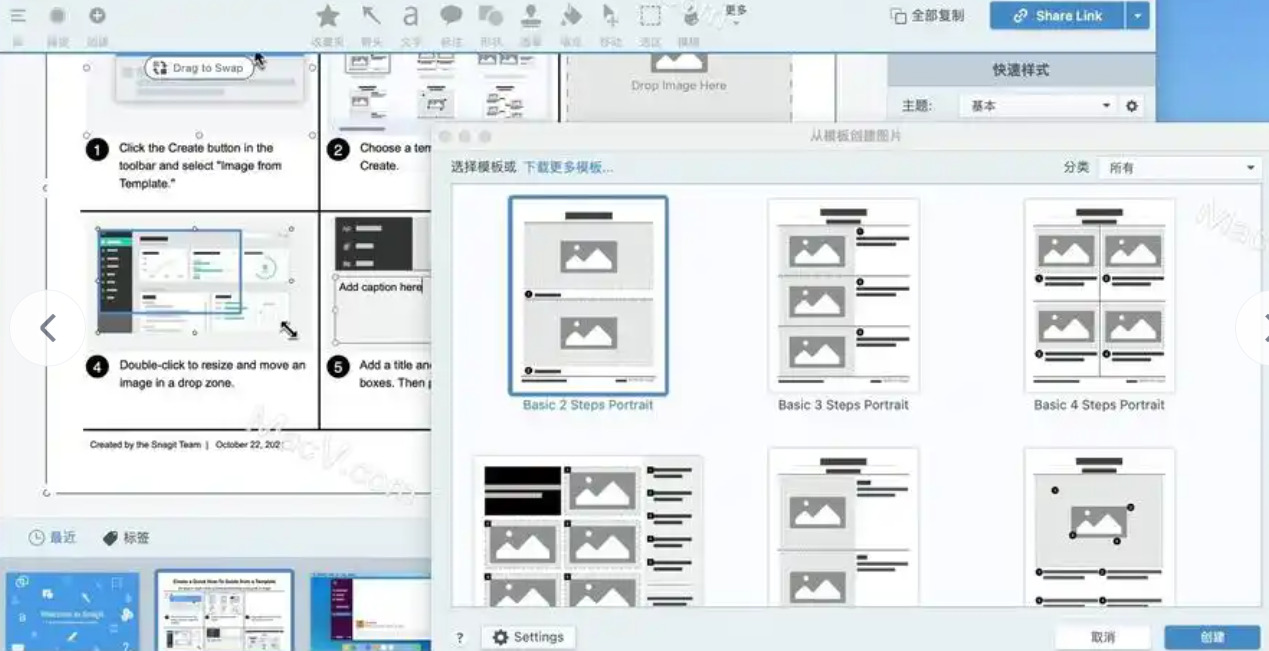Open the Welcome to Snagit tray thumbnail
The width and height of the screenshot is (1269, 651).
(71, 611)
